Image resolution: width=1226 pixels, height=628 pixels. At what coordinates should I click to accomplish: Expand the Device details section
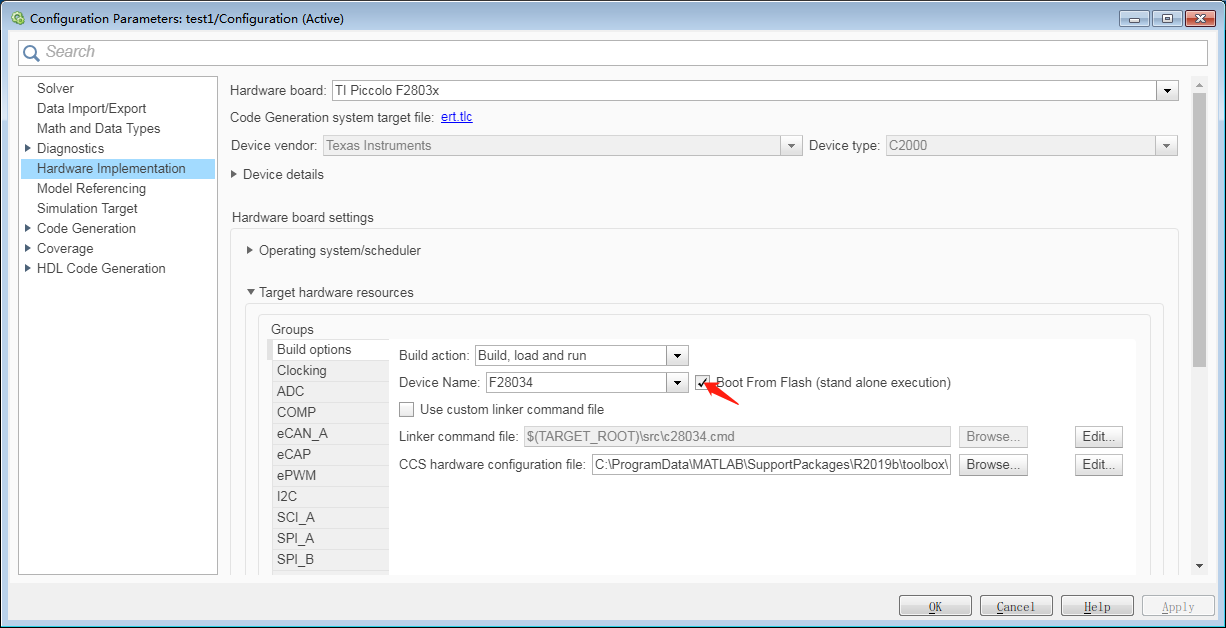click(235, 174)
